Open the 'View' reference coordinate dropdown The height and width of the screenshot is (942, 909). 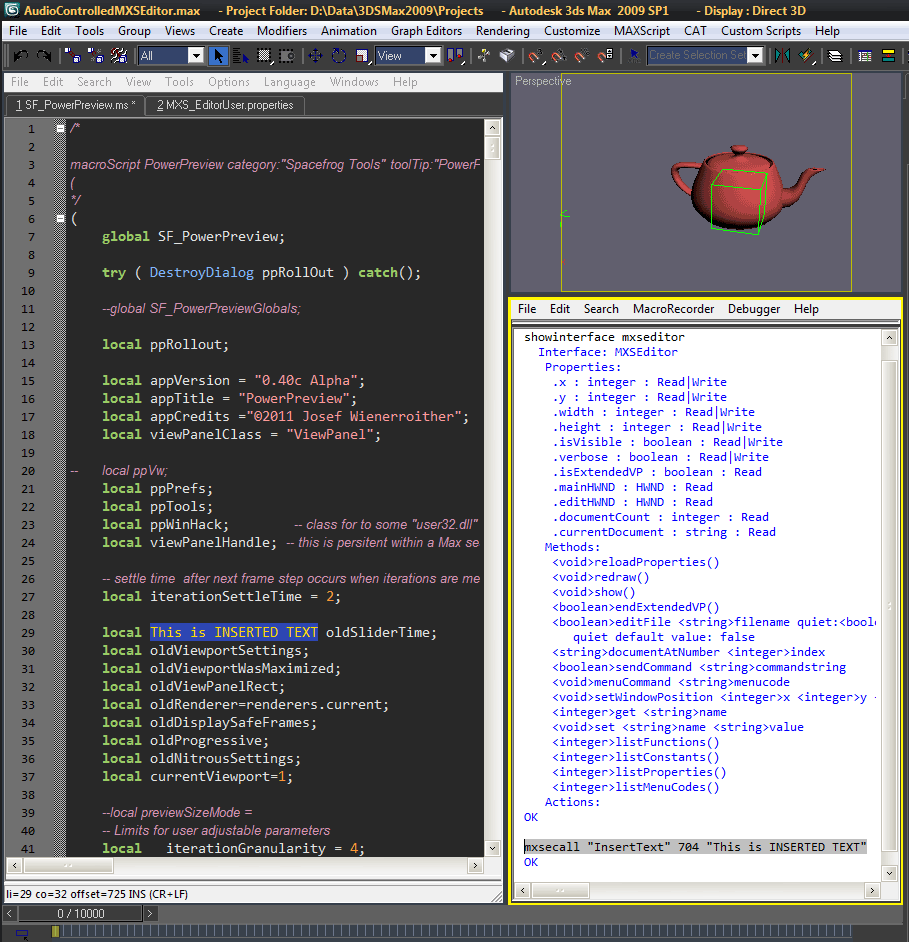(x=432, y=56)
